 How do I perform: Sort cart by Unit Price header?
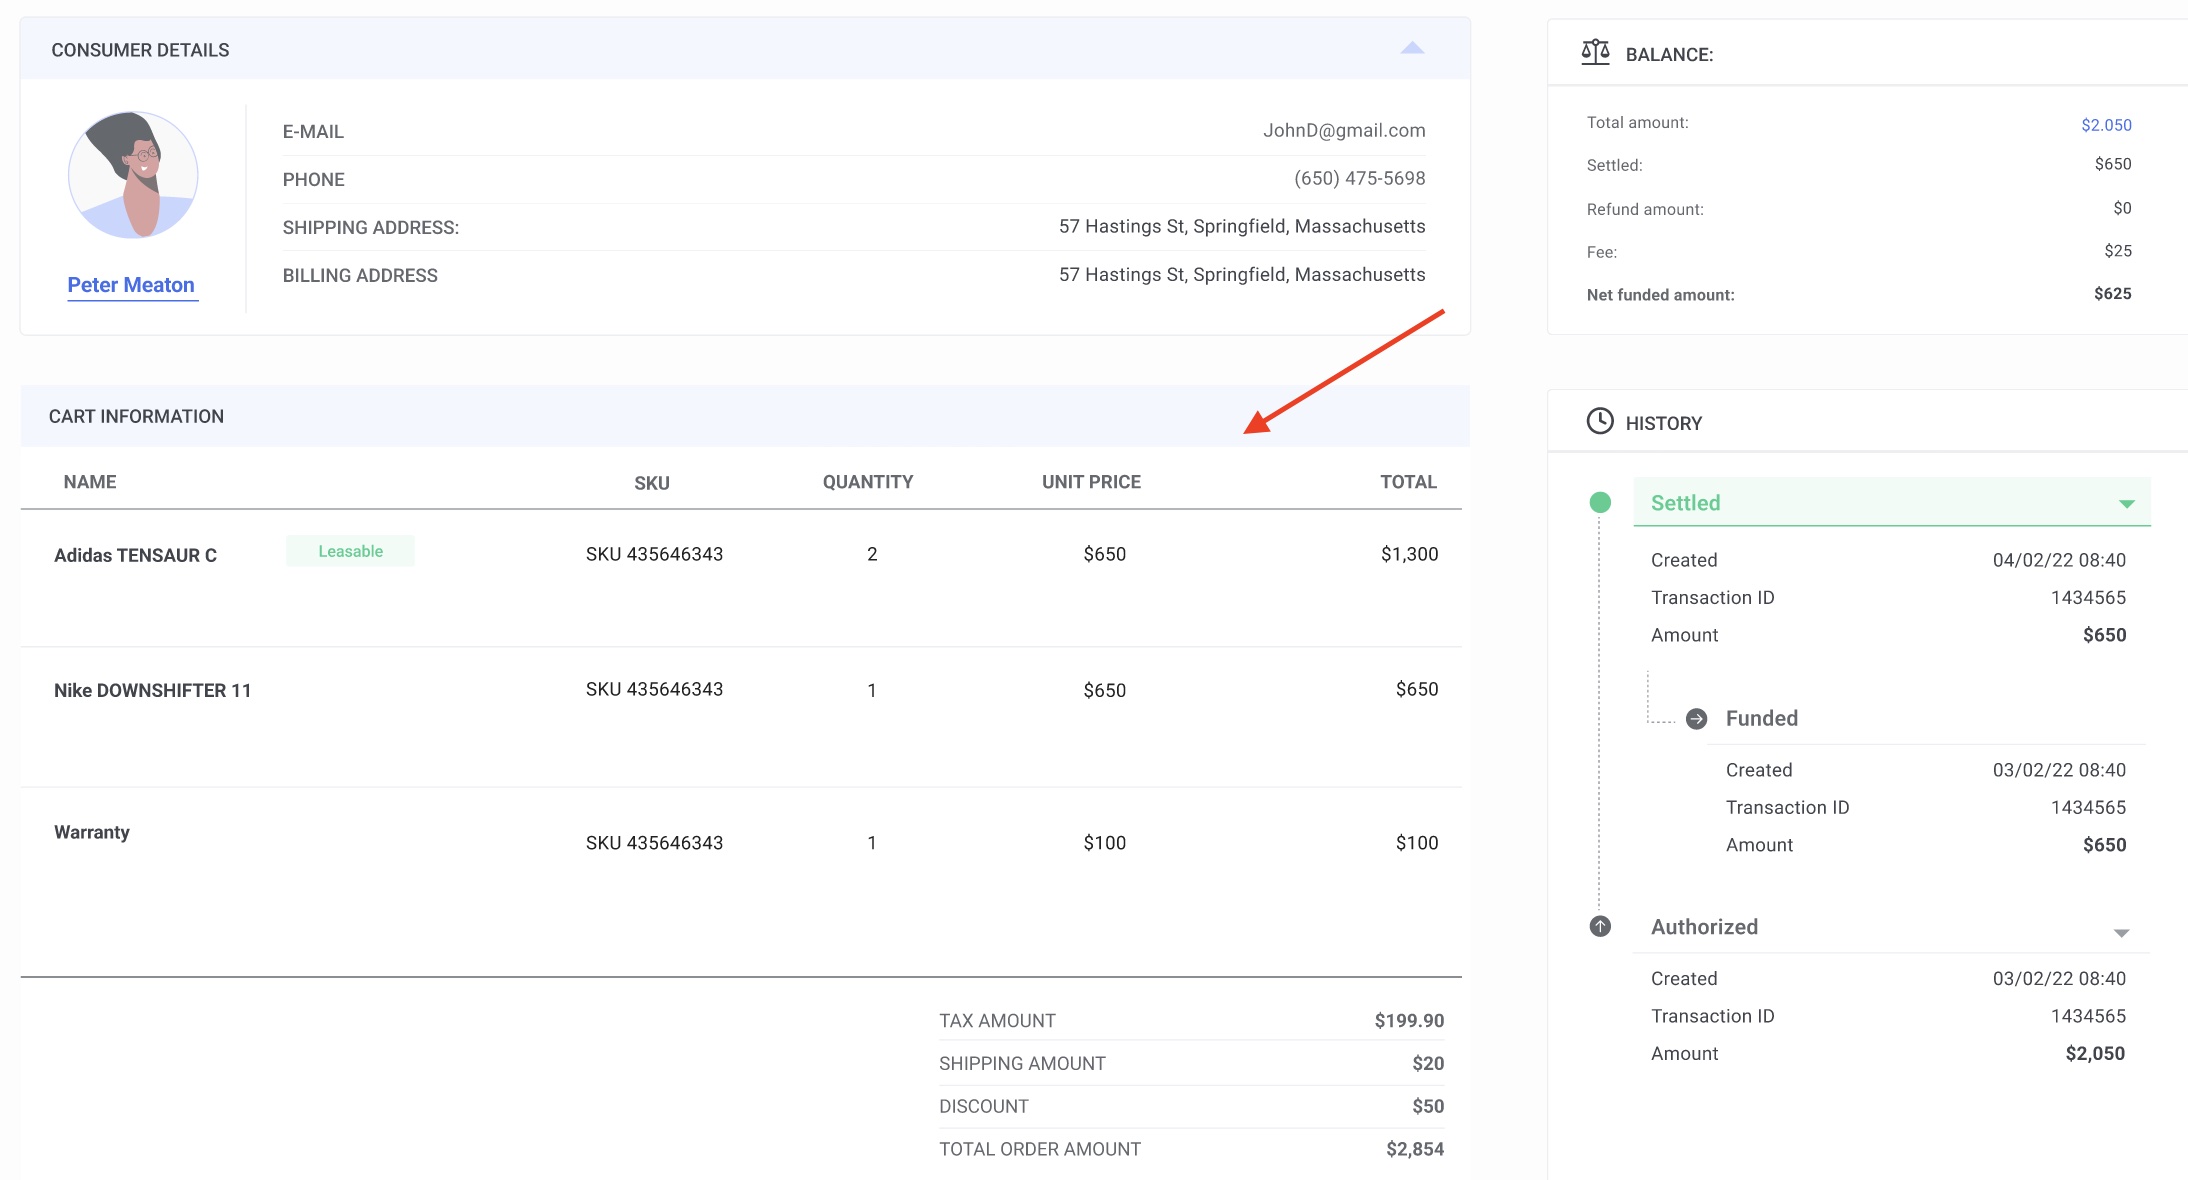(x=1091, y=482)
